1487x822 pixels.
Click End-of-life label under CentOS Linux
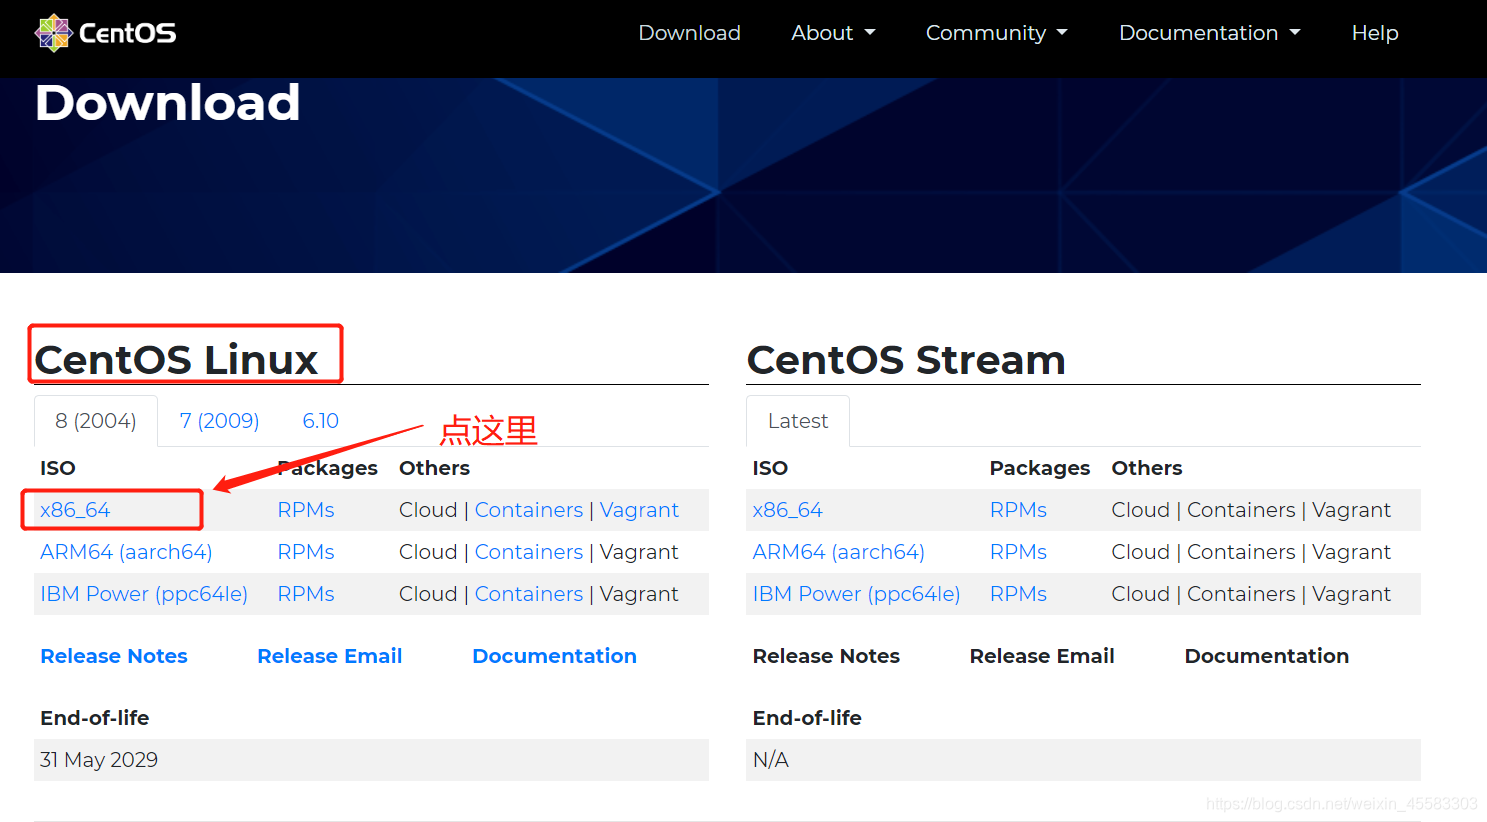(x=95, y=718)
